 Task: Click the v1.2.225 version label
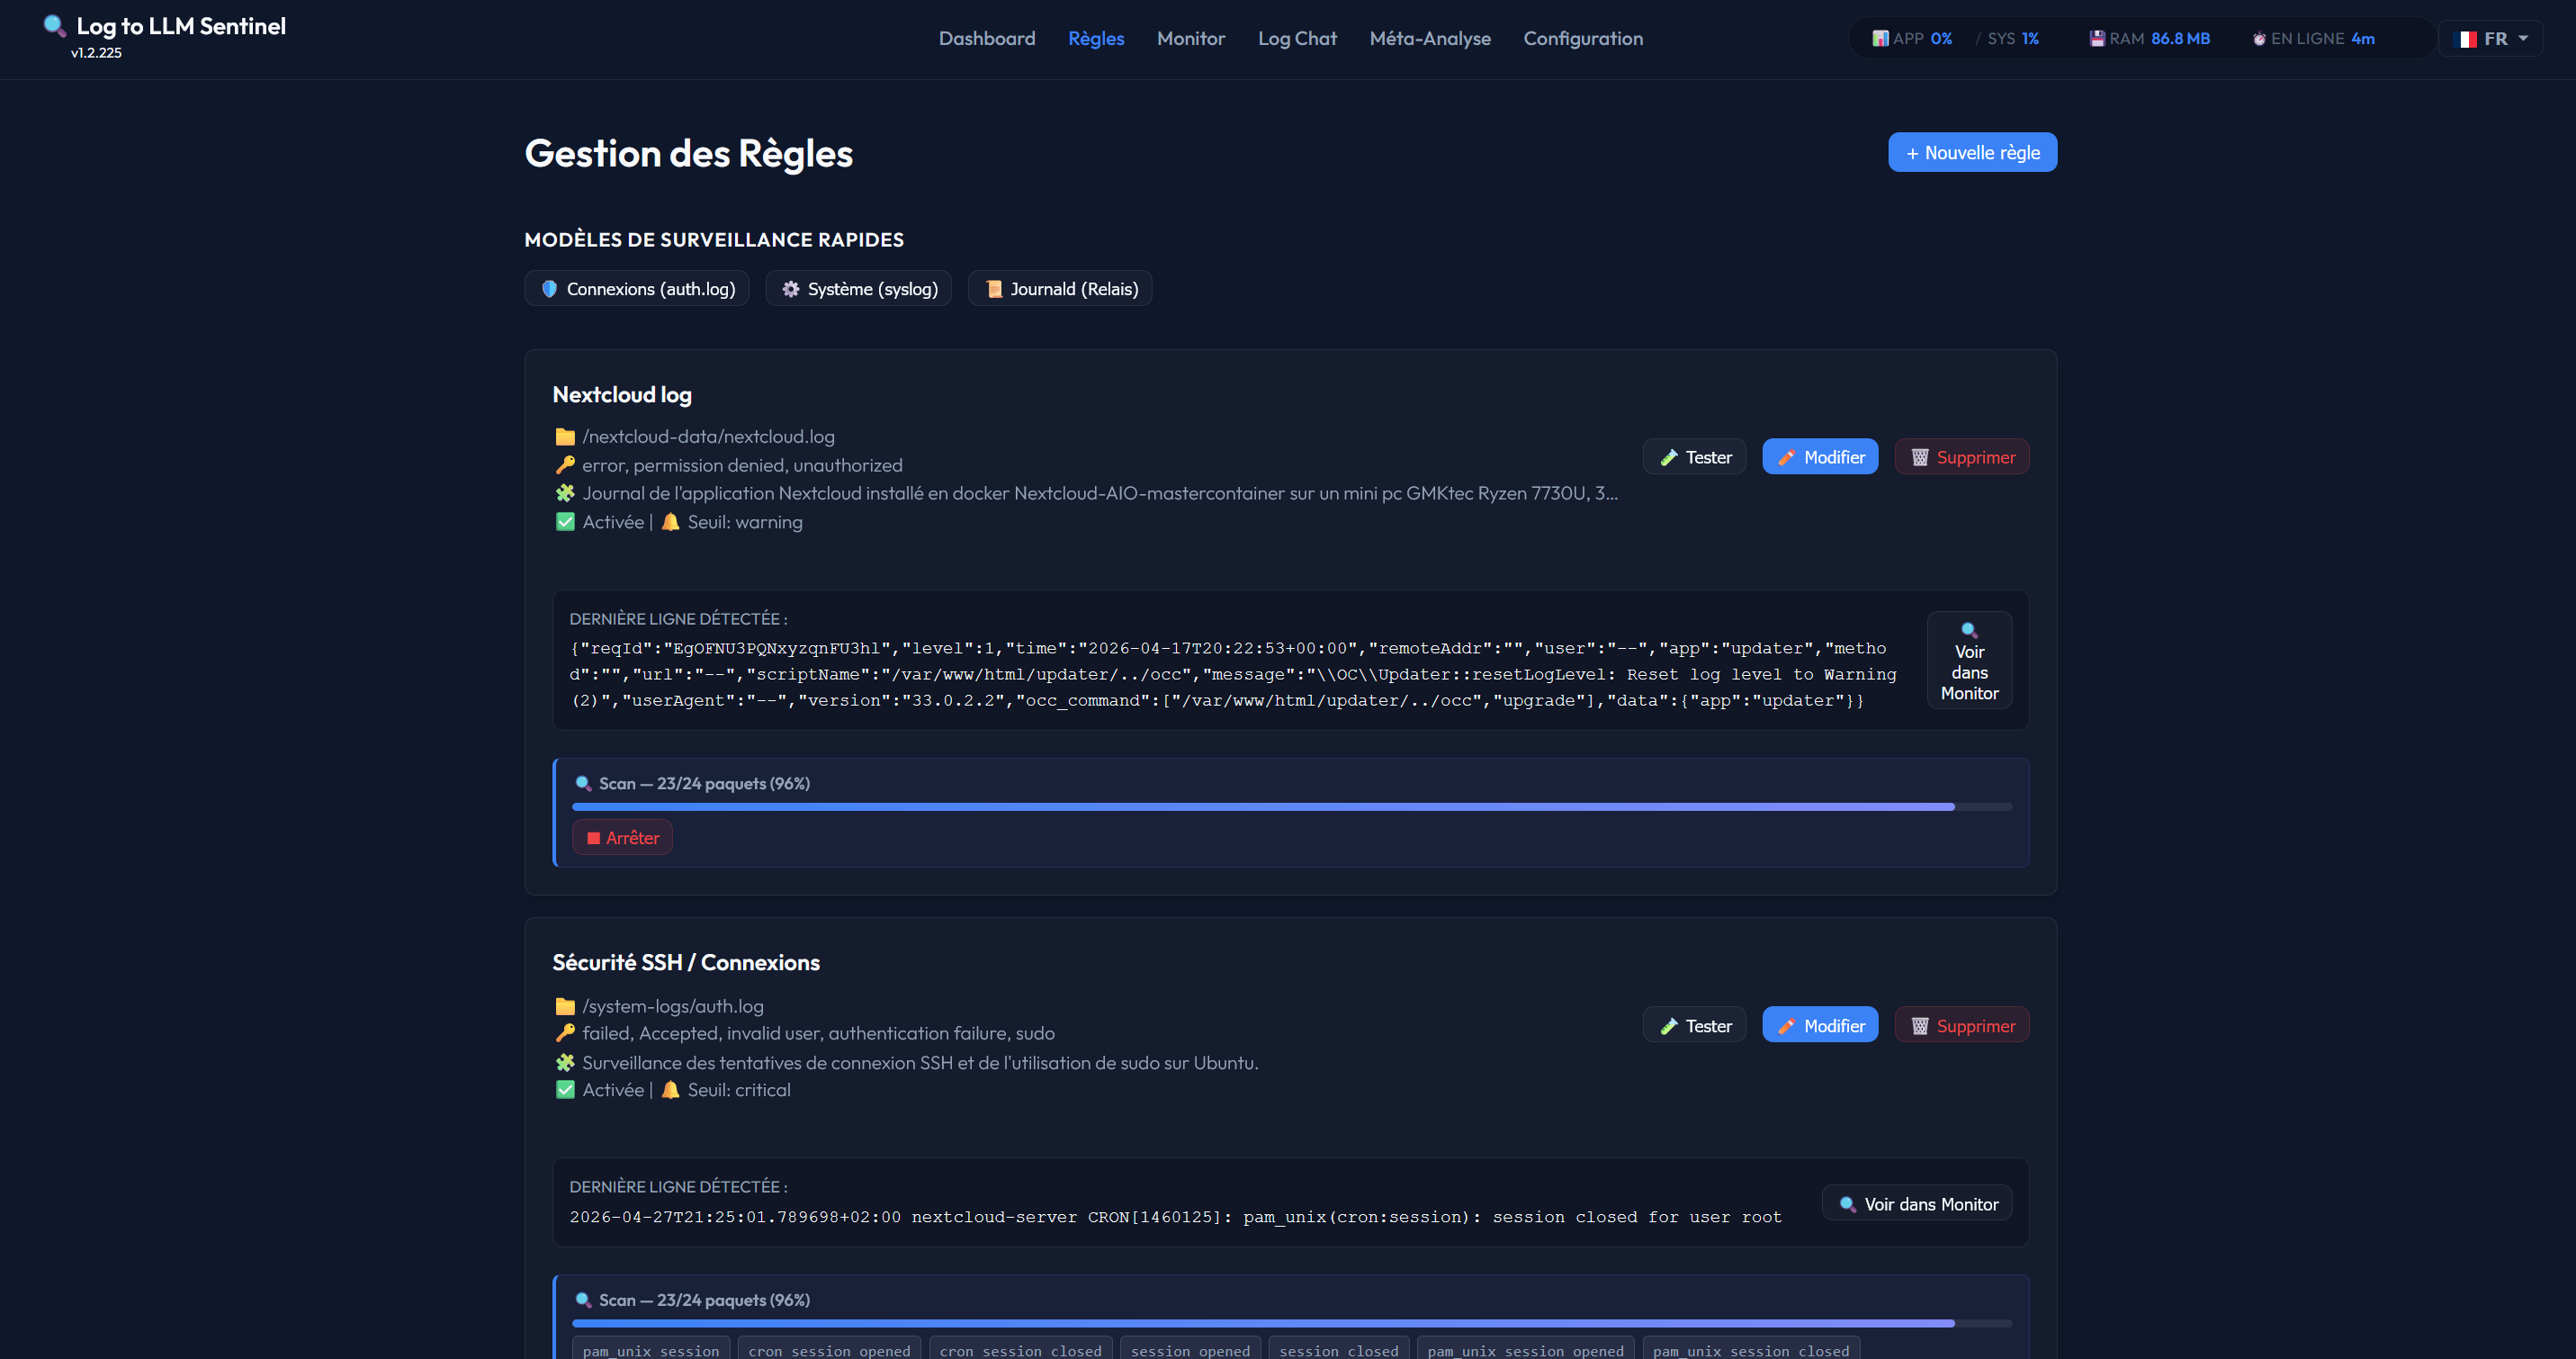pyautogui.click(x=96, y=53)
